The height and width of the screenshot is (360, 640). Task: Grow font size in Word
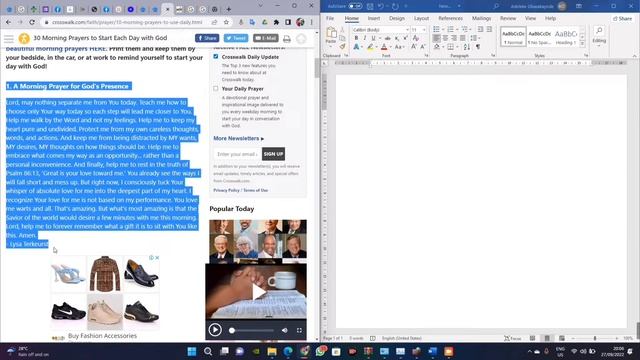pos(414,47)
